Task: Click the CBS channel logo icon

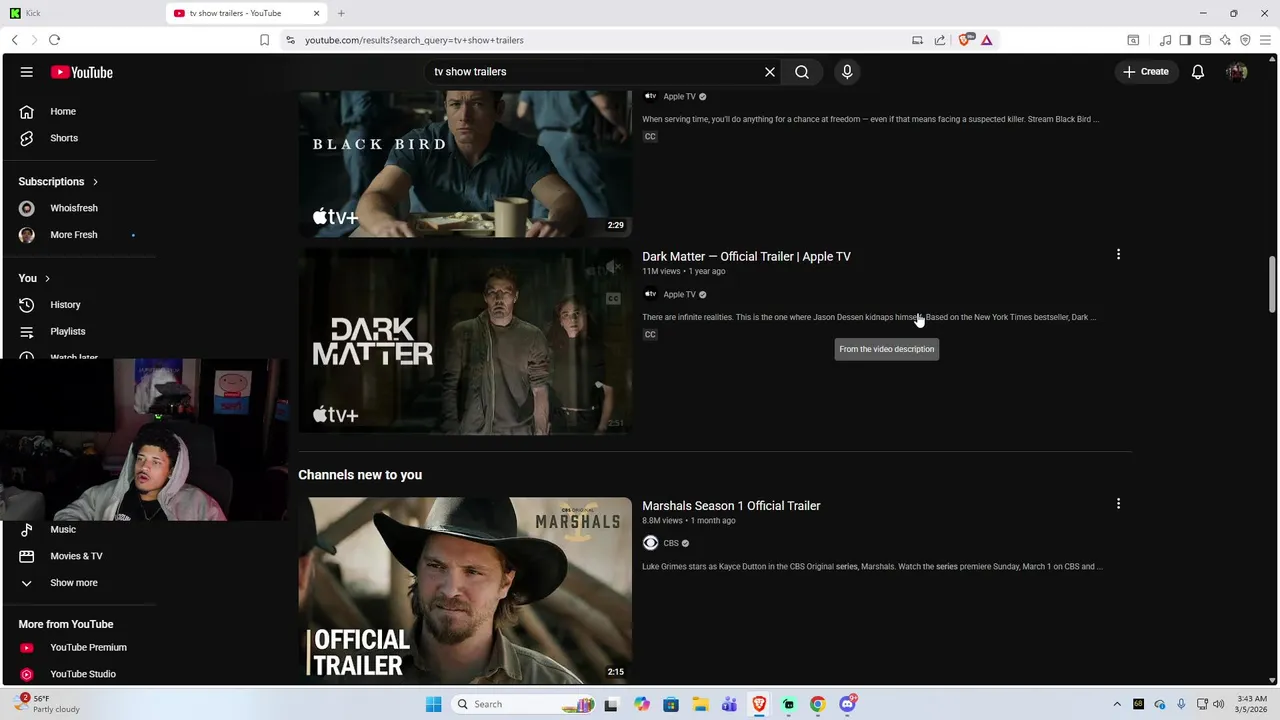Action: [650, 543]
